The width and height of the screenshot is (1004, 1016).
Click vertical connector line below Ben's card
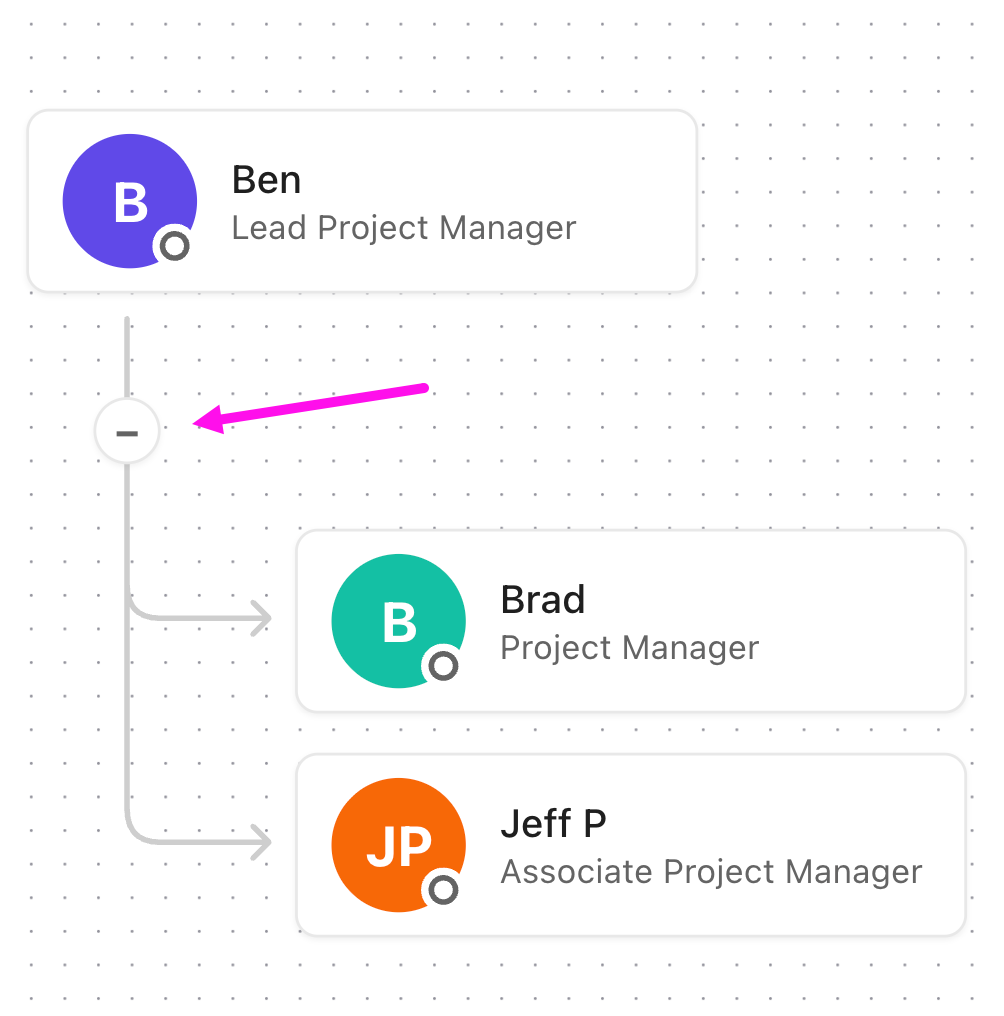tap(127, 356)
